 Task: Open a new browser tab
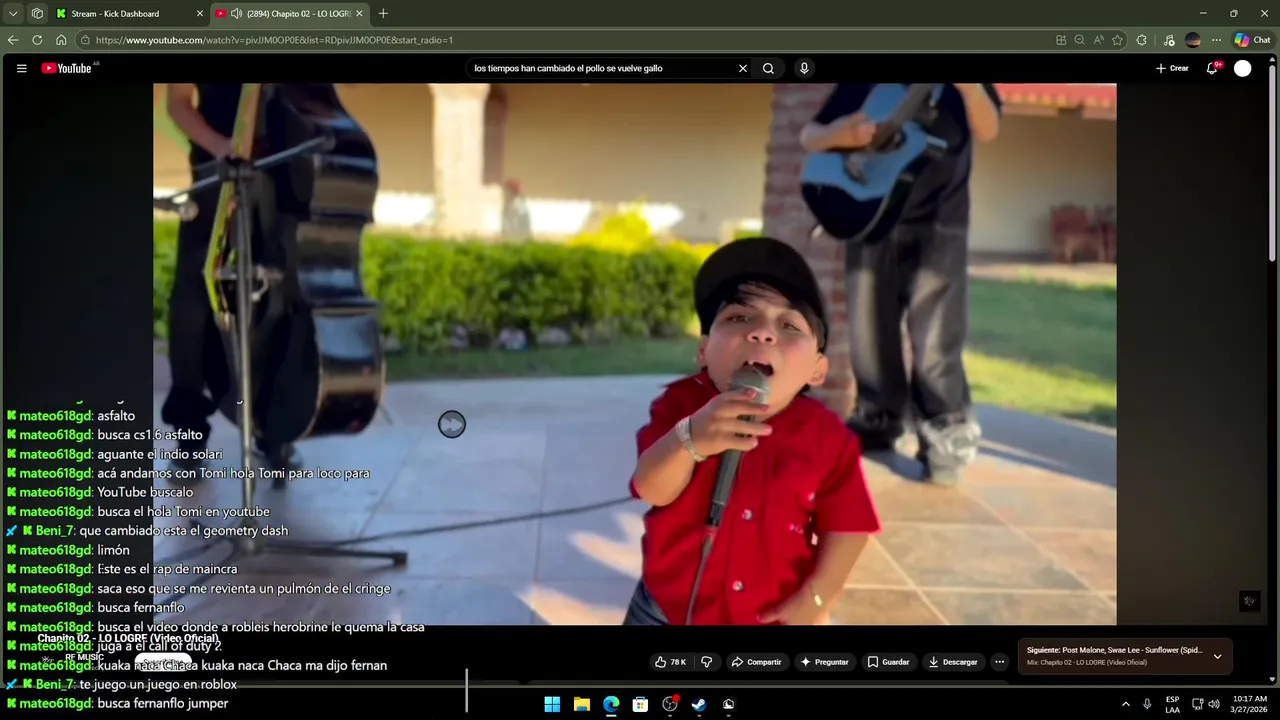[383, 14]
